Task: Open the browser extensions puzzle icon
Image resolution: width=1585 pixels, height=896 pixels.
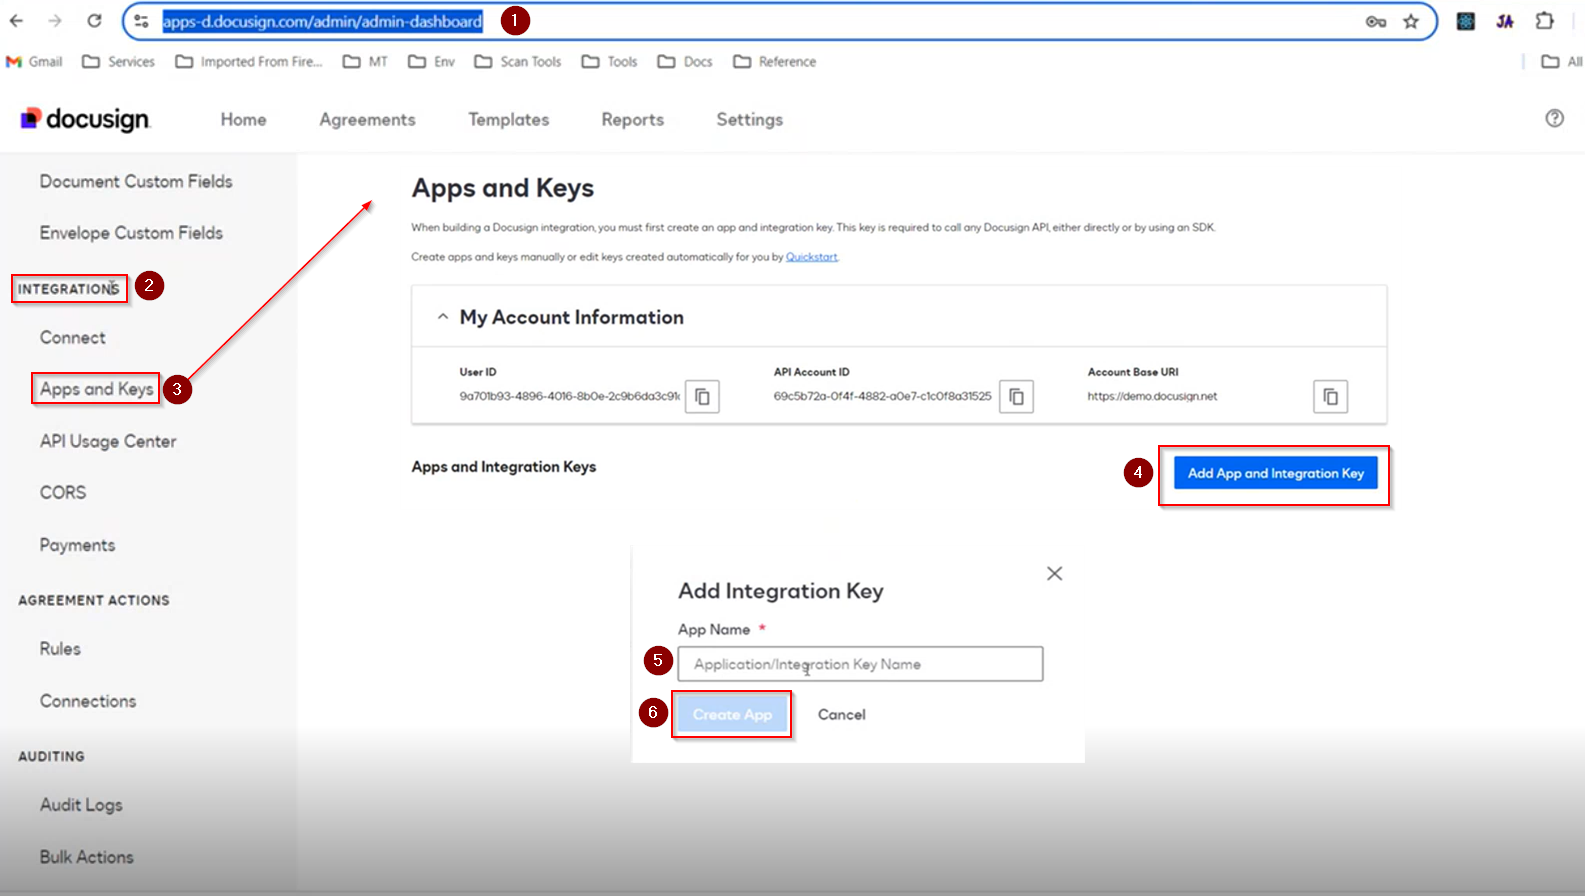Action: pyautogui.click(x=1545, y=21)
